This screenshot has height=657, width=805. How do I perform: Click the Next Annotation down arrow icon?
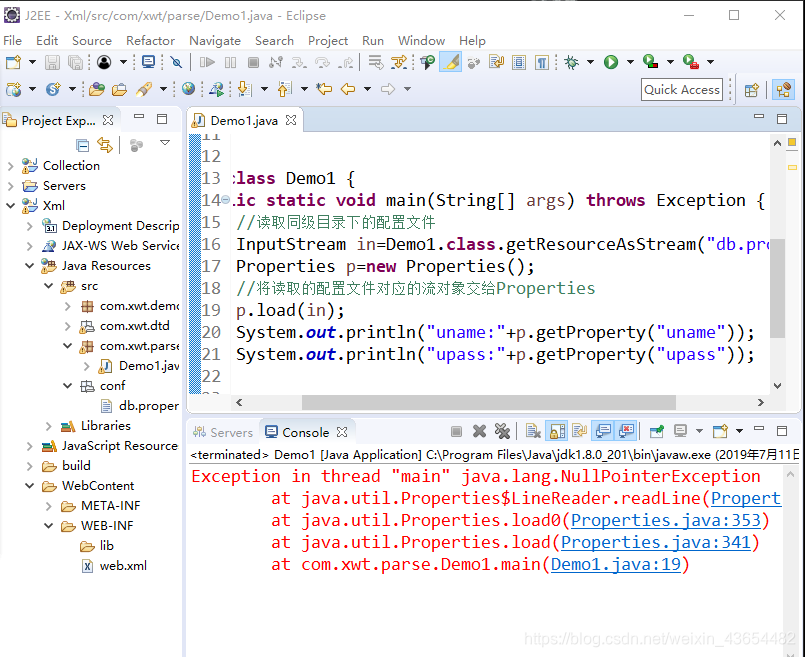coord(245,89)
